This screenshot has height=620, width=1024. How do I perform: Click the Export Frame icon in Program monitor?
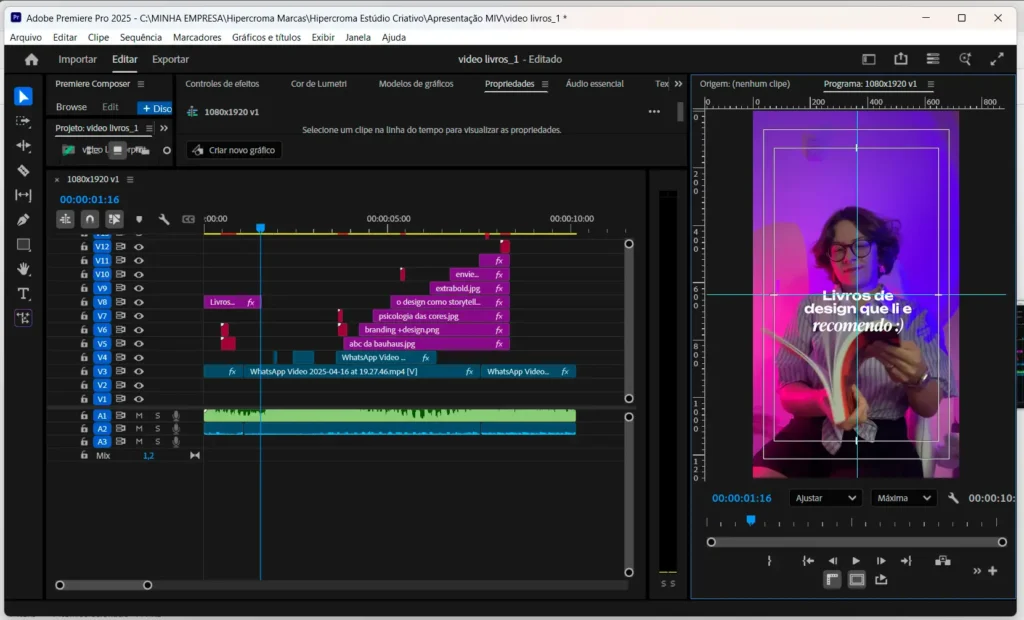(881, 579)
